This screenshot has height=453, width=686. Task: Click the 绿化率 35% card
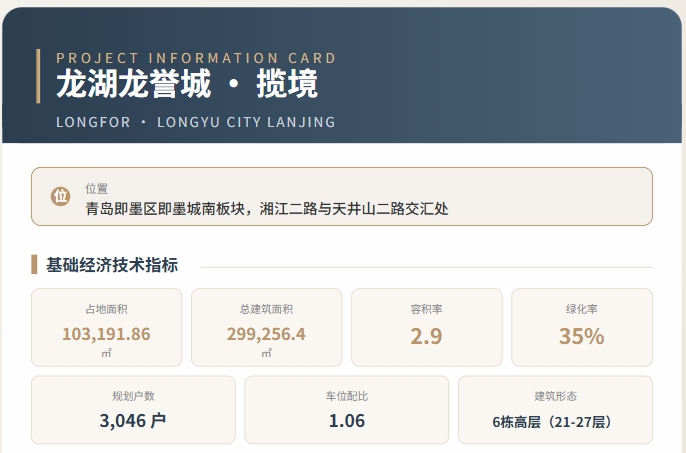pyautogui.click(x=582, y=327)
